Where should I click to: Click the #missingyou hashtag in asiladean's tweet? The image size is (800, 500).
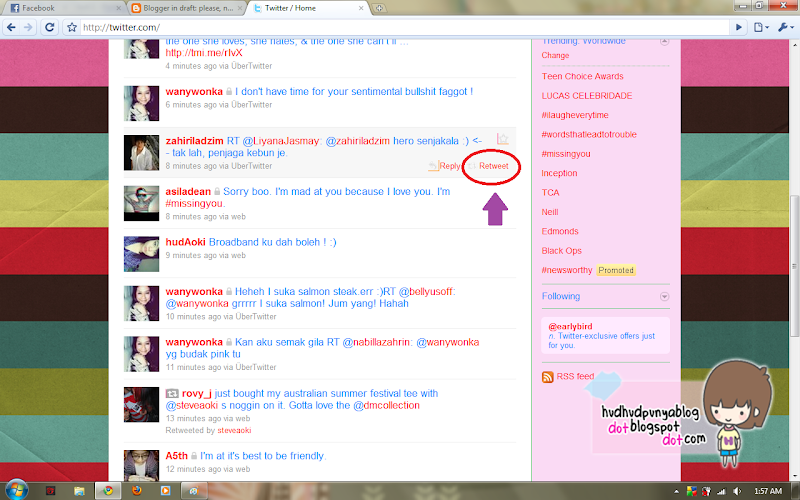[194, 204]
